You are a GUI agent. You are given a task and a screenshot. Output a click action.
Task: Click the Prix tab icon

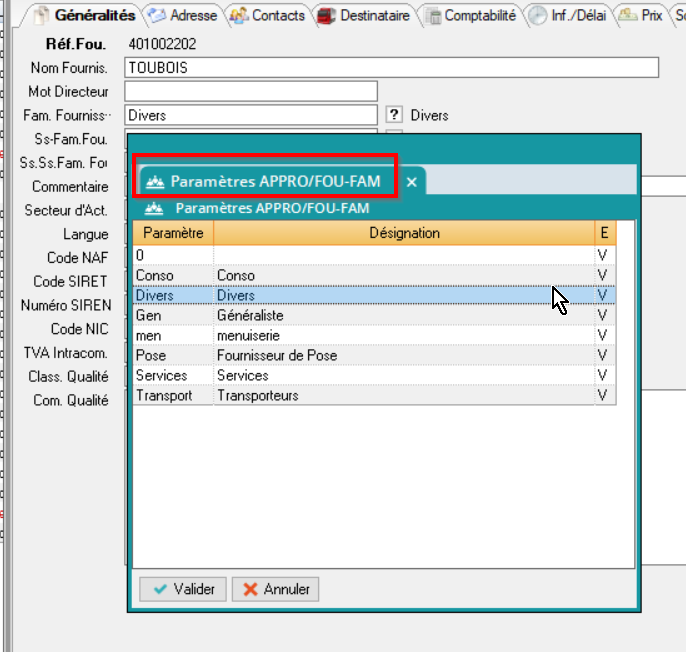(x=628, y=16)
